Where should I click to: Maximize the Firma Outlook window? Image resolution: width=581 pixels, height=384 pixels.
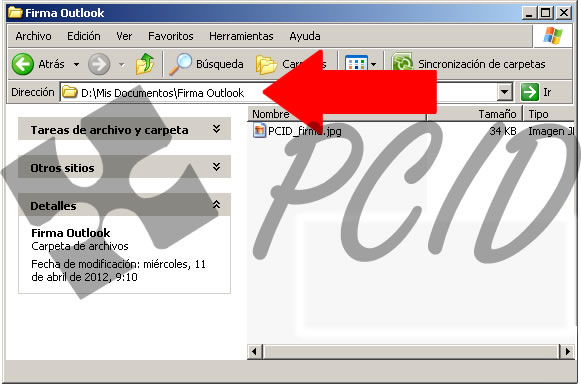546,13
